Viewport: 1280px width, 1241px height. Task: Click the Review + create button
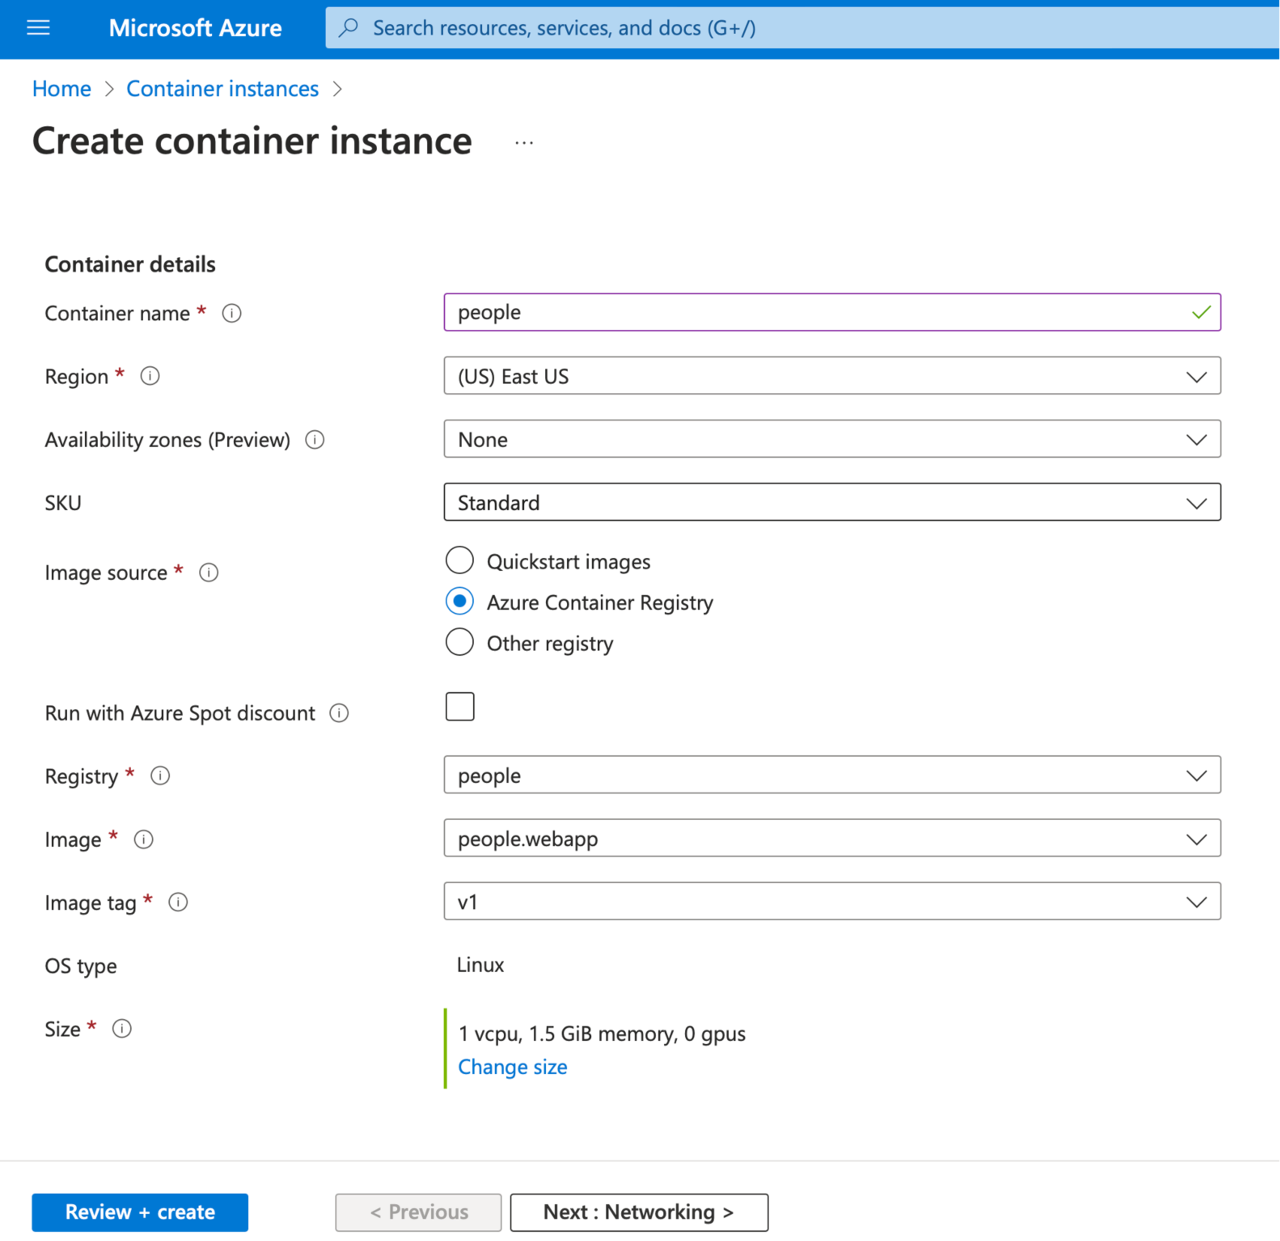click(139, 1212)
